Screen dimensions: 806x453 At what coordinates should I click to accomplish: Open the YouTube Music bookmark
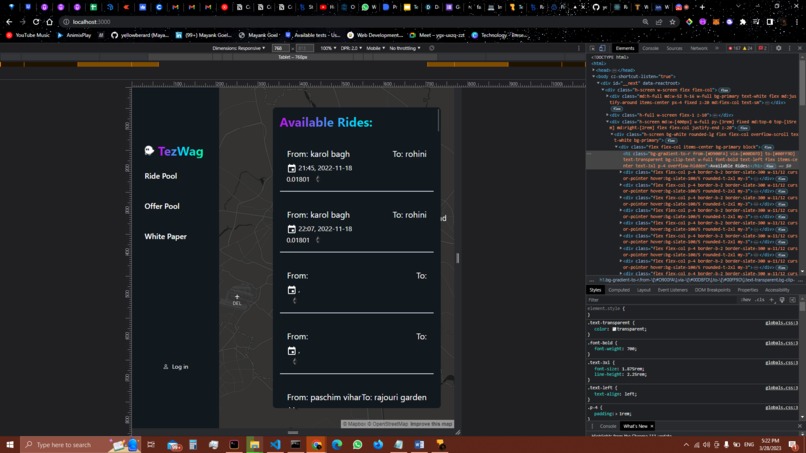(x=28, y=35)
